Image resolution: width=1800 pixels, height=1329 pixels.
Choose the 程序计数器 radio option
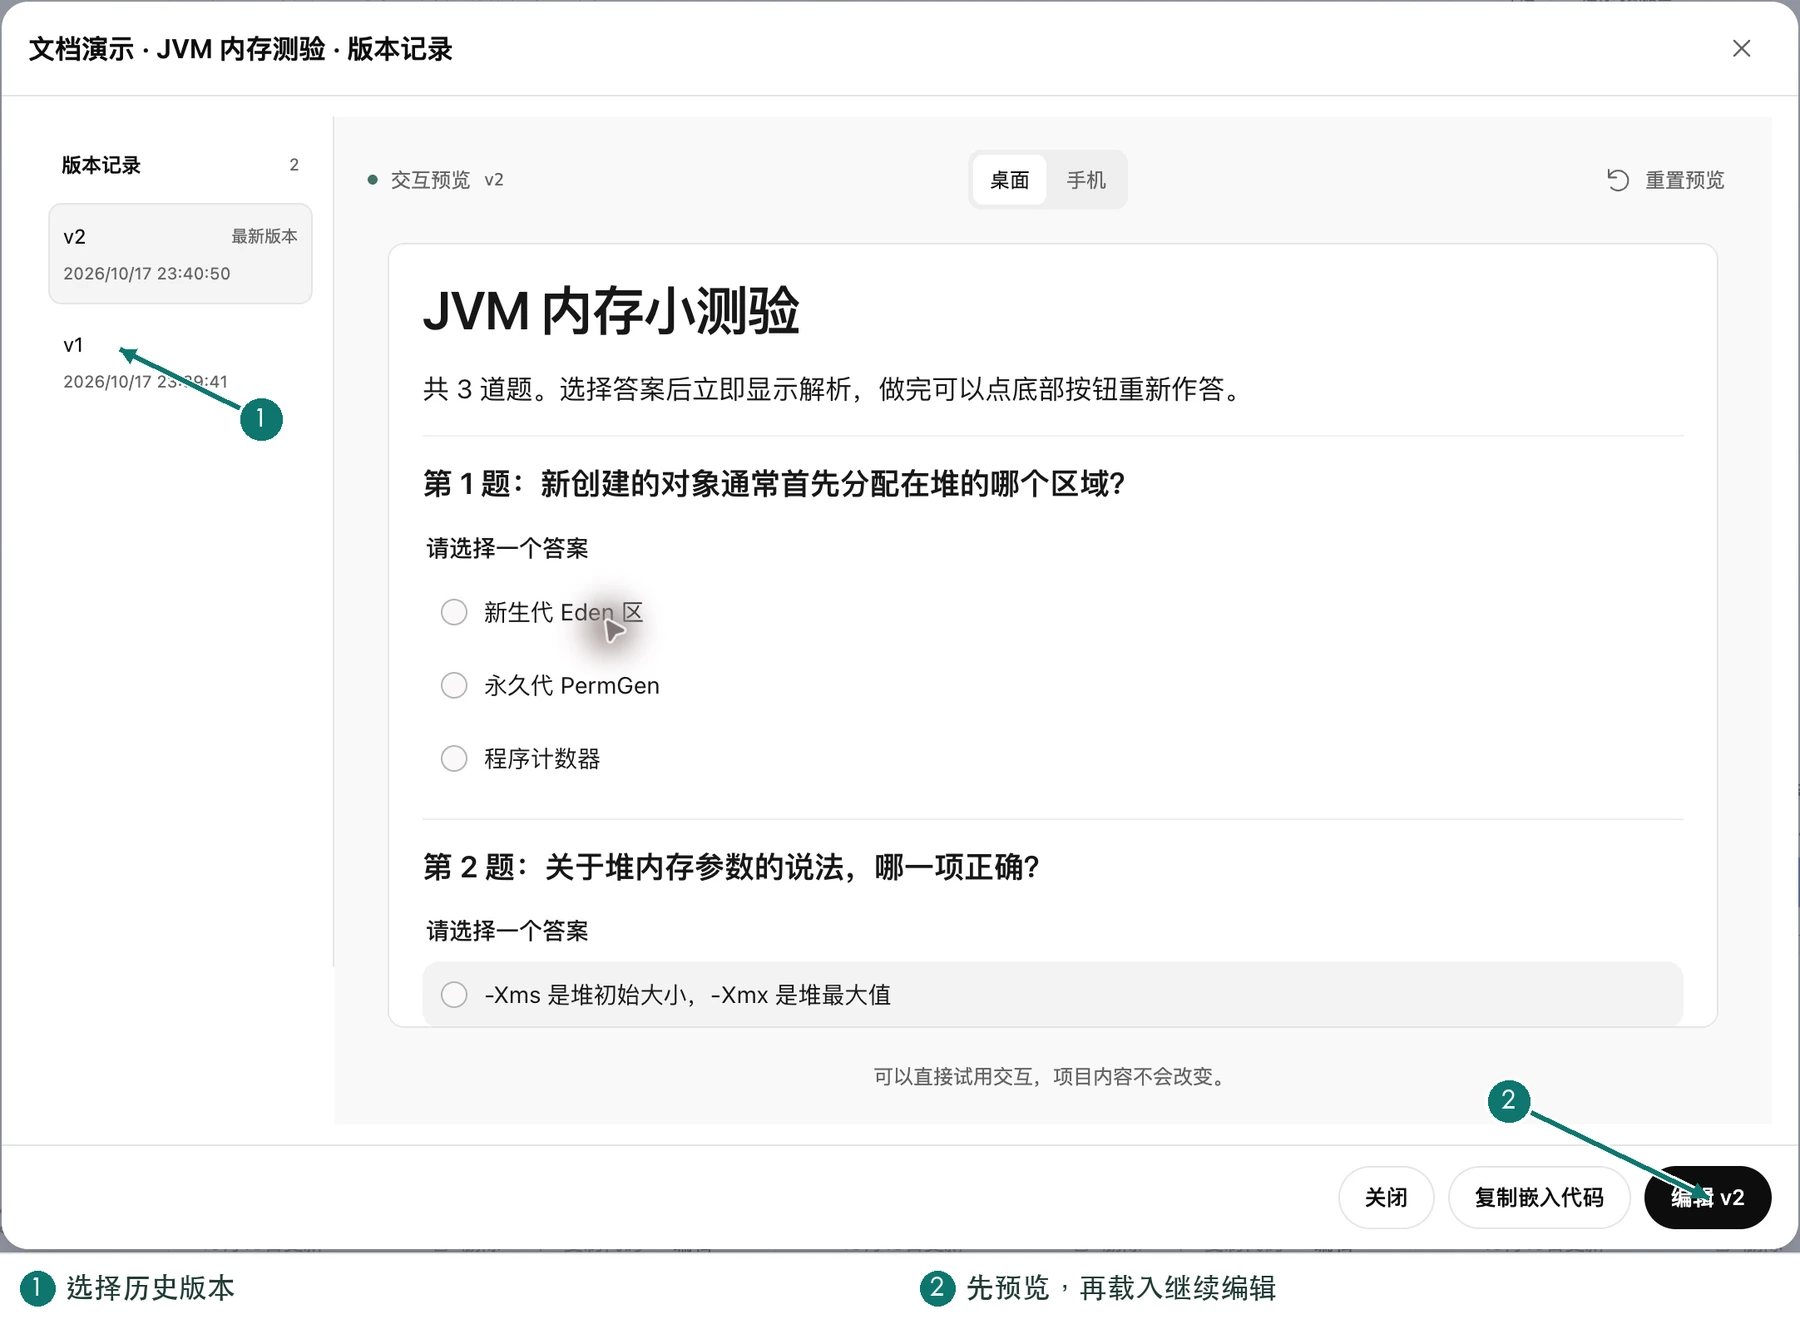[x=454, y=758]
